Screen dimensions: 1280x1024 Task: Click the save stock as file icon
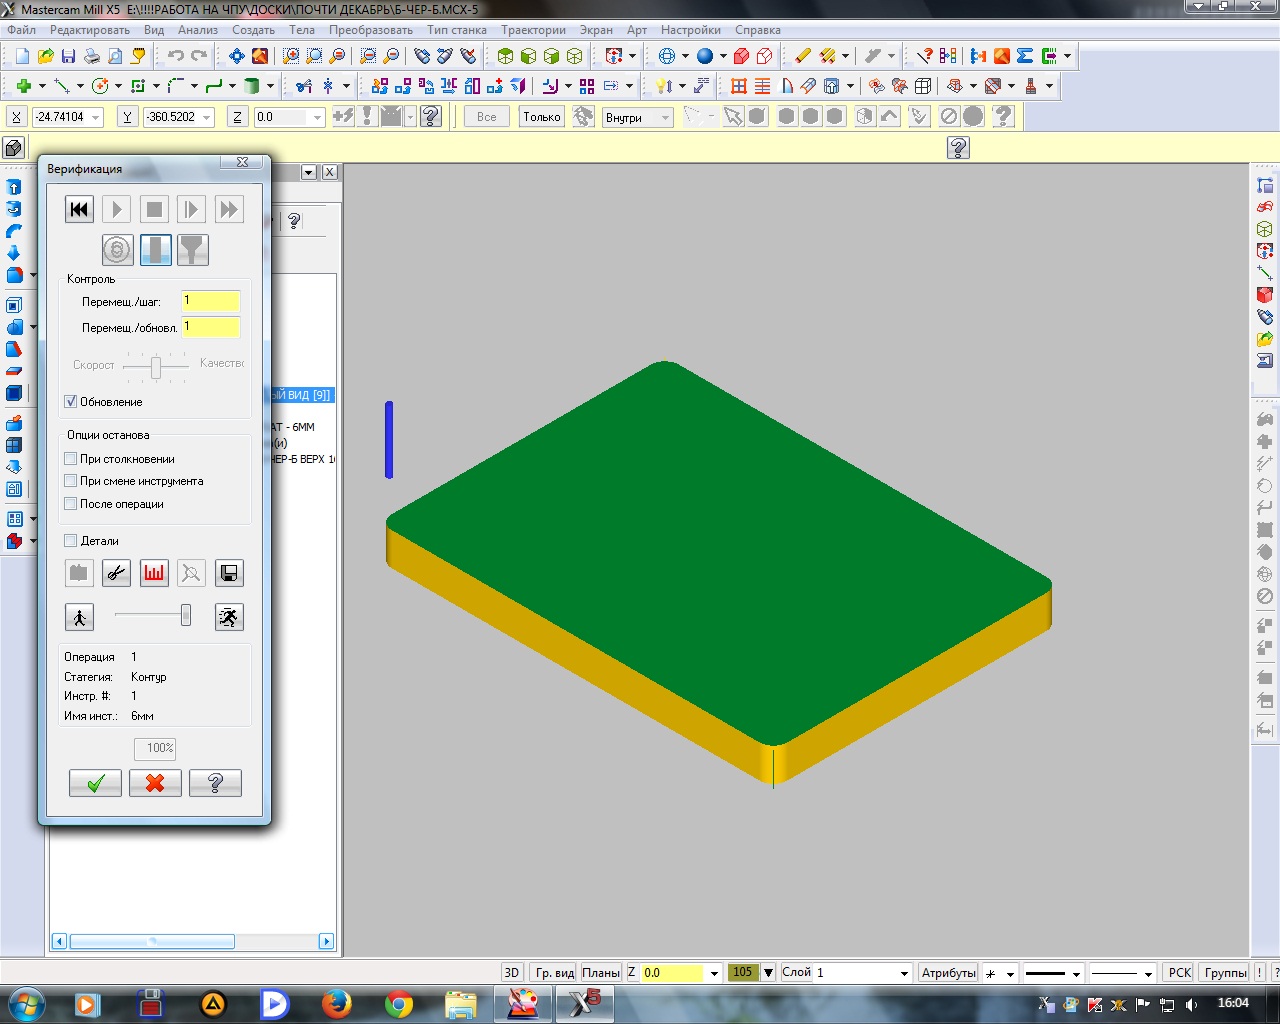point(229,573)
